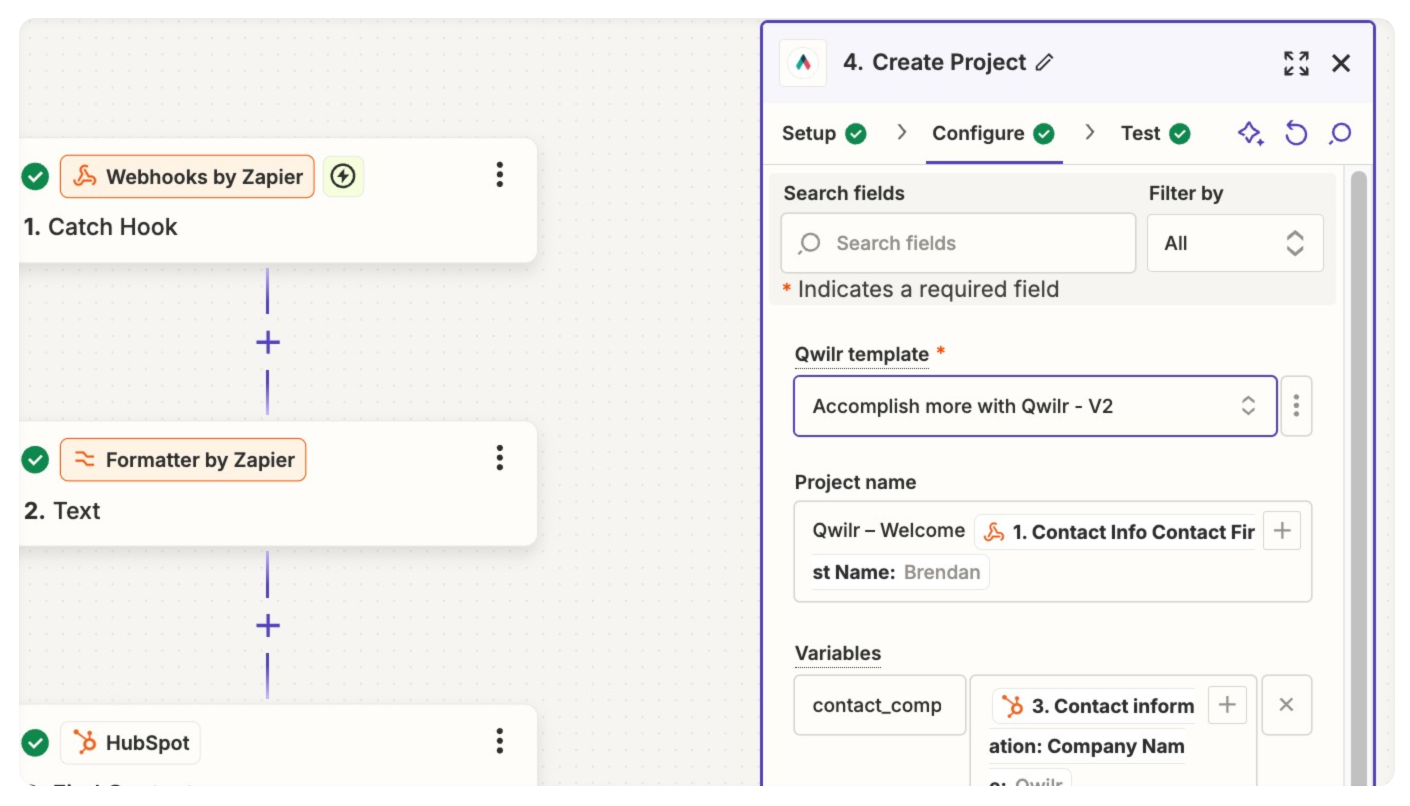Viewport: 1410px width, 806px height.
Task: Click the comment bubble icon in panel
Action: click(1340, 134)
